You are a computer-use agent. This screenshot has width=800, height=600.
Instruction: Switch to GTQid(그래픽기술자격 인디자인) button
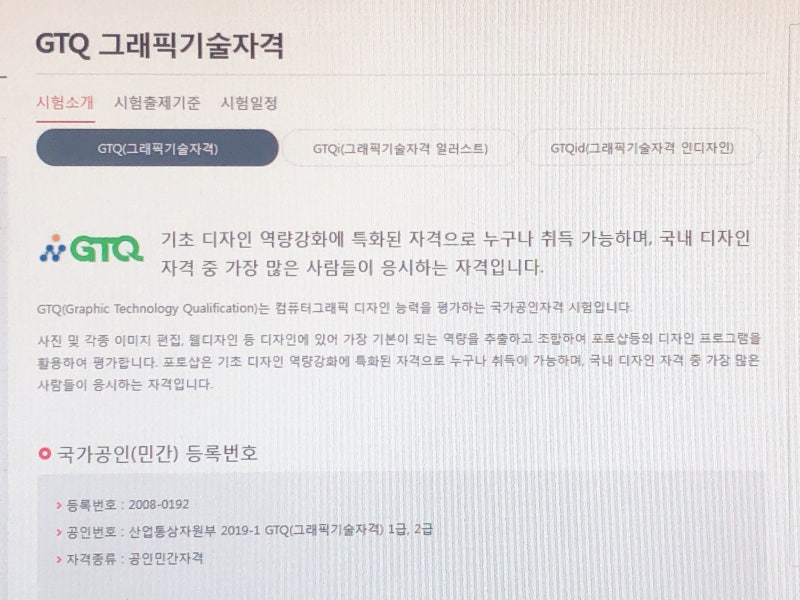tap(642, 148)
